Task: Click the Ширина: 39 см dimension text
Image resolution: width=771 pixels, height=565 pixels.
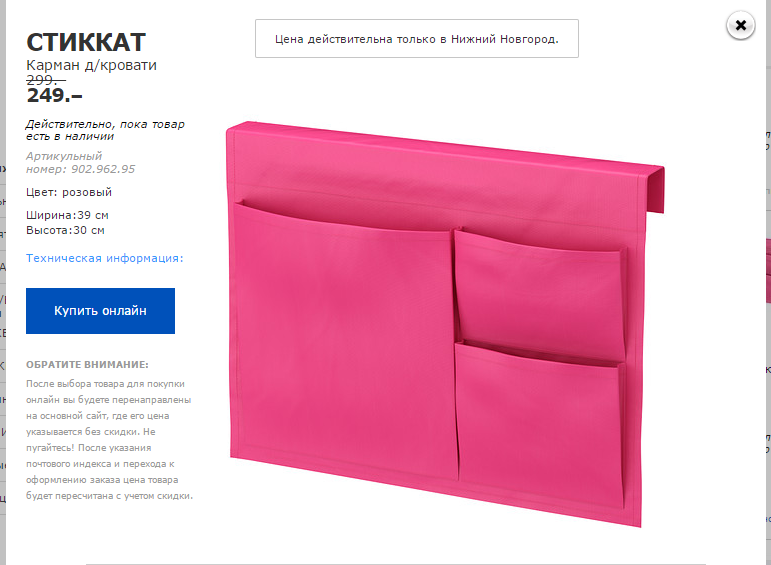Action: [x=67, y=215]
